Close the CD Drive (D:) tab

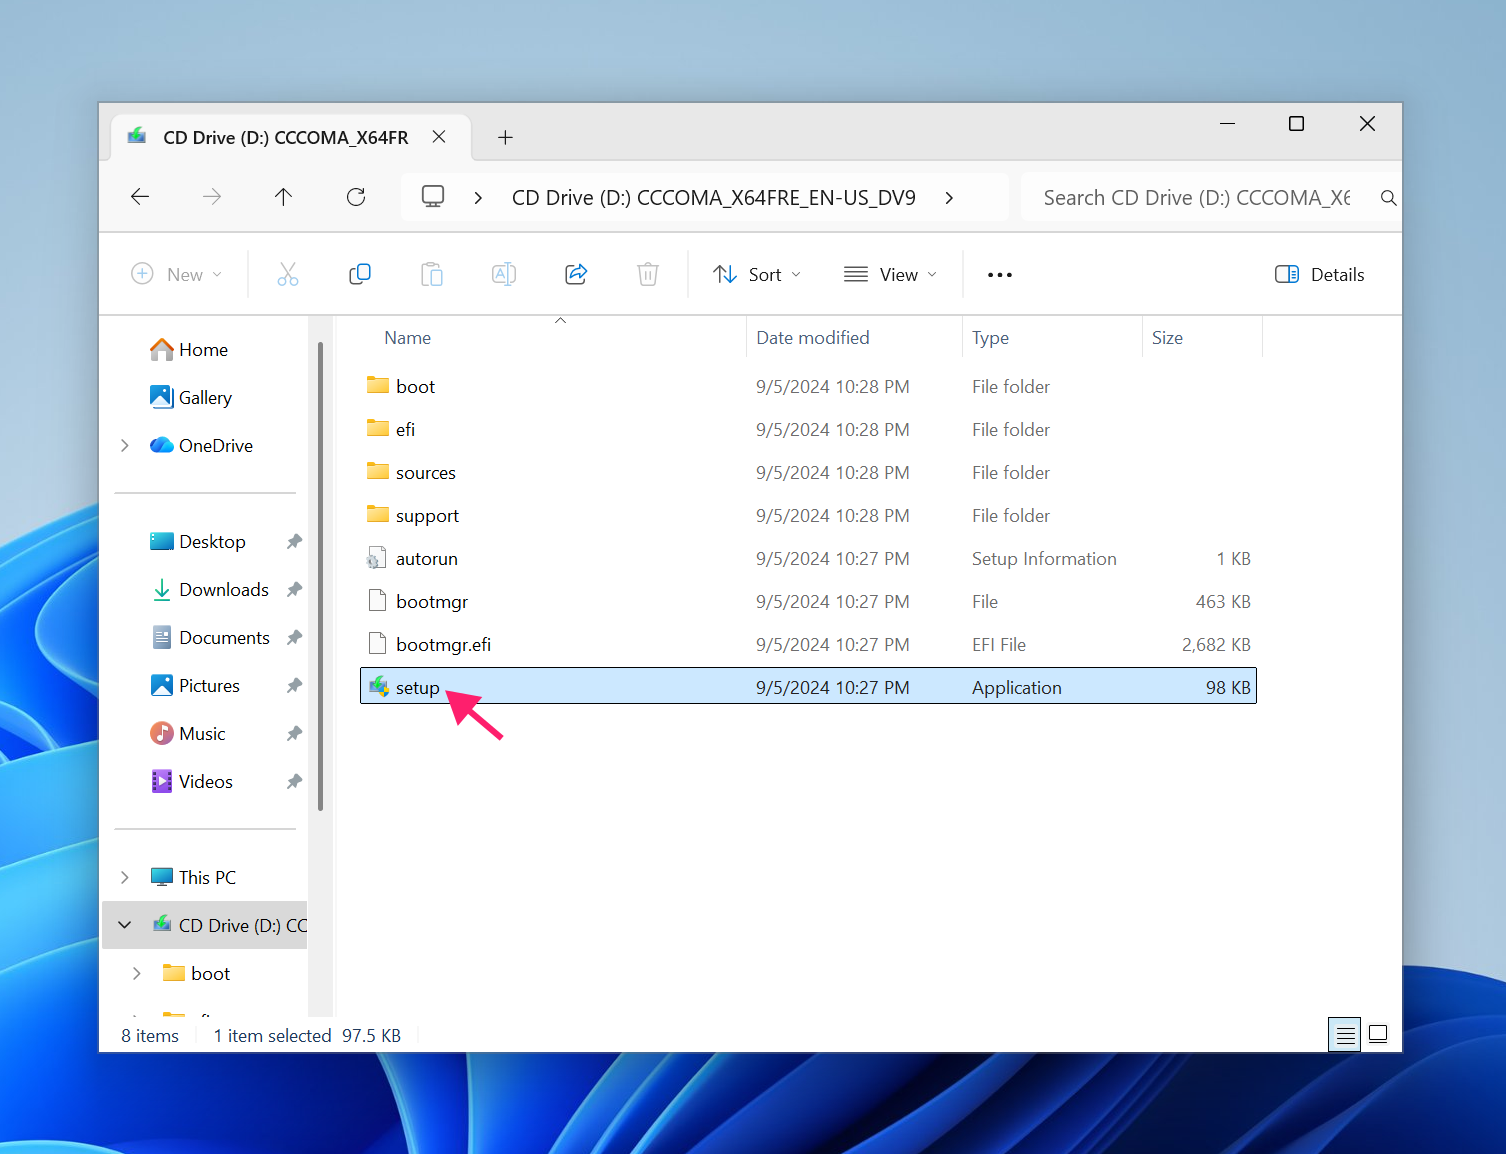coord(439,137)
